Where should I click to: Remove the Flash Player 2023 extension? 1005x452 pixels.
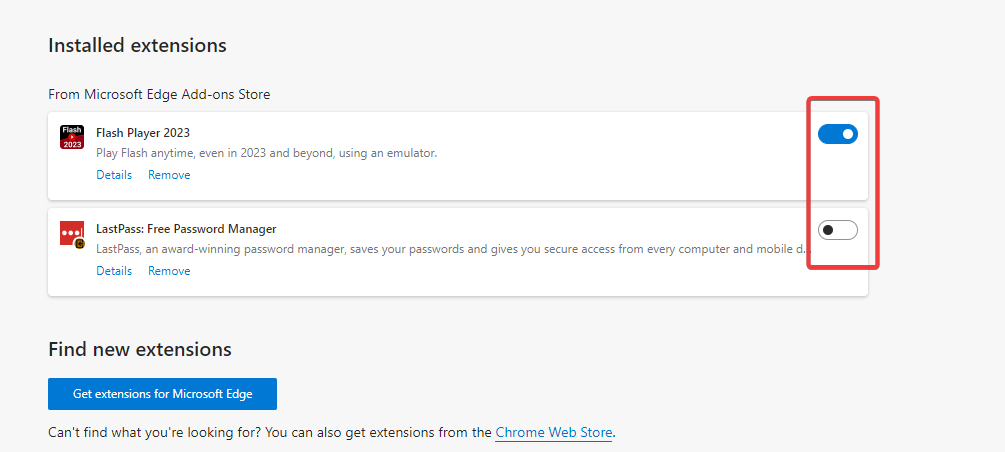click(x=169, y=175)
